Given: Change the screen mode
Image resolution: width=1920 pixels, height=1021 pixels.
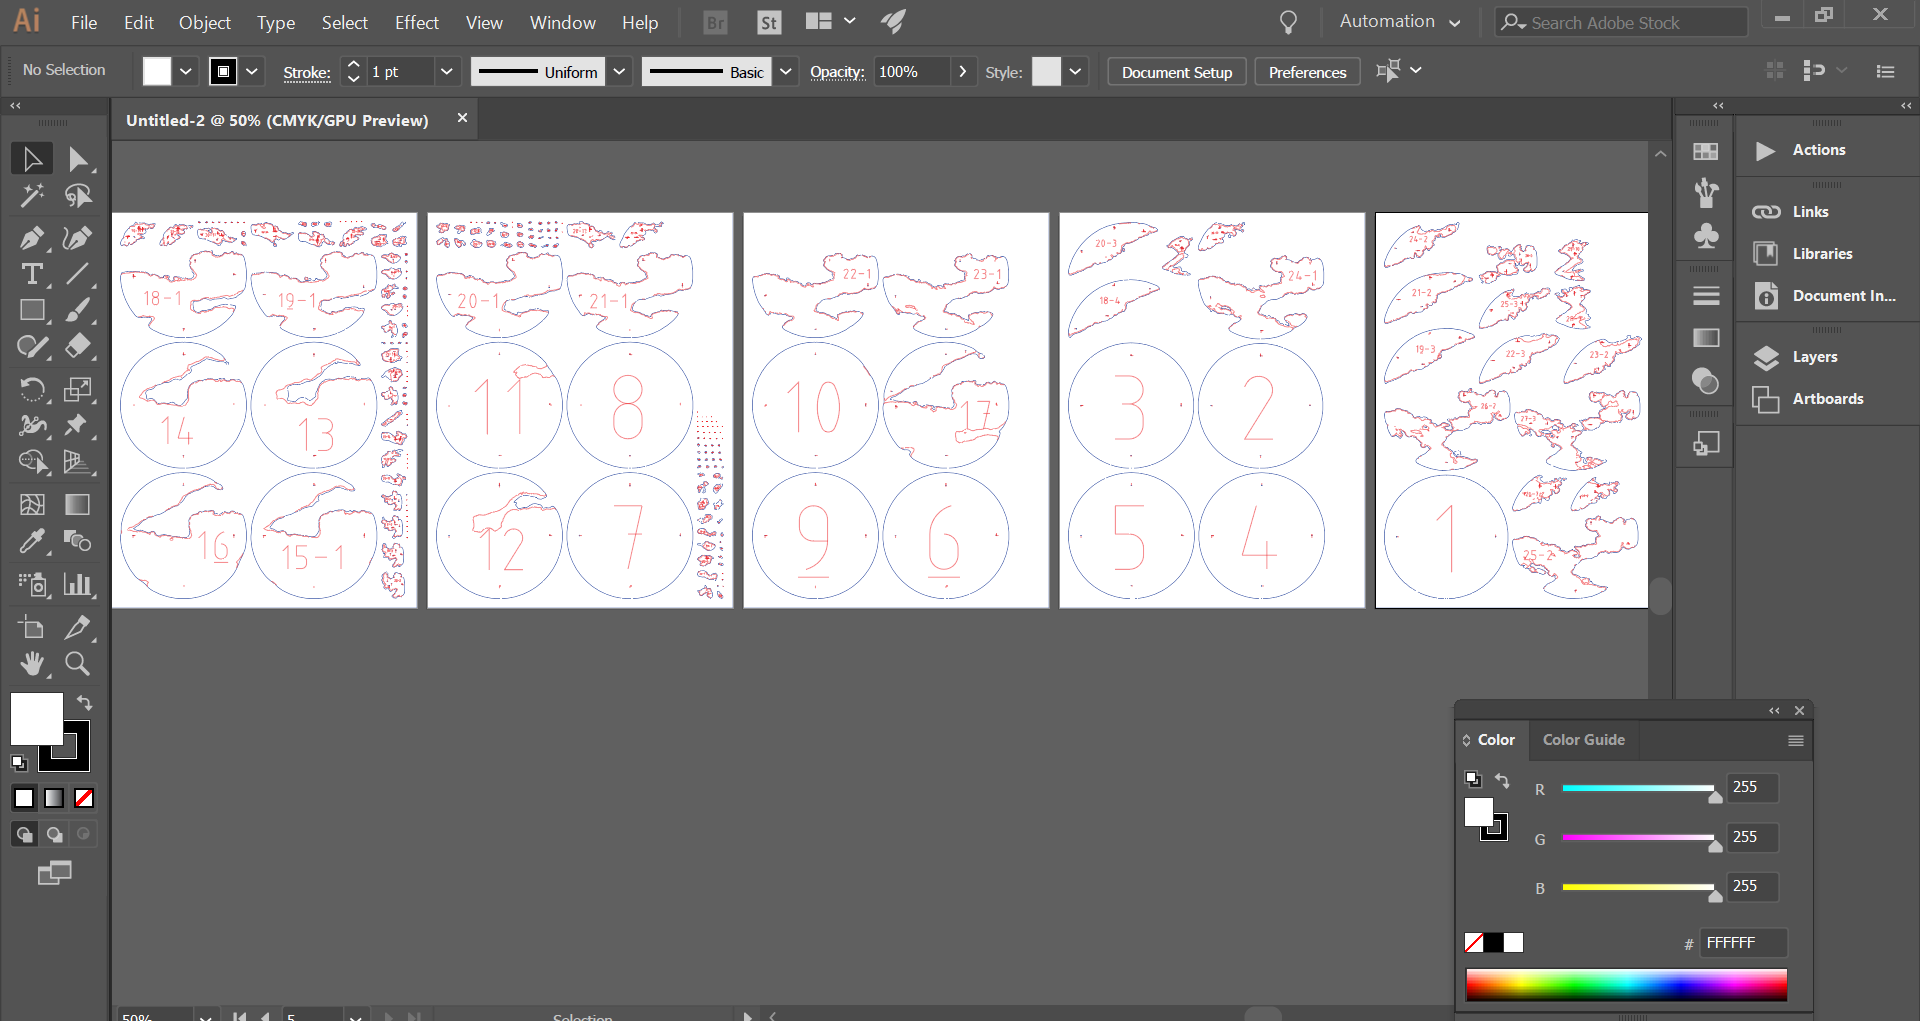Looking at the screenshot, I should (x=54, y=873).
